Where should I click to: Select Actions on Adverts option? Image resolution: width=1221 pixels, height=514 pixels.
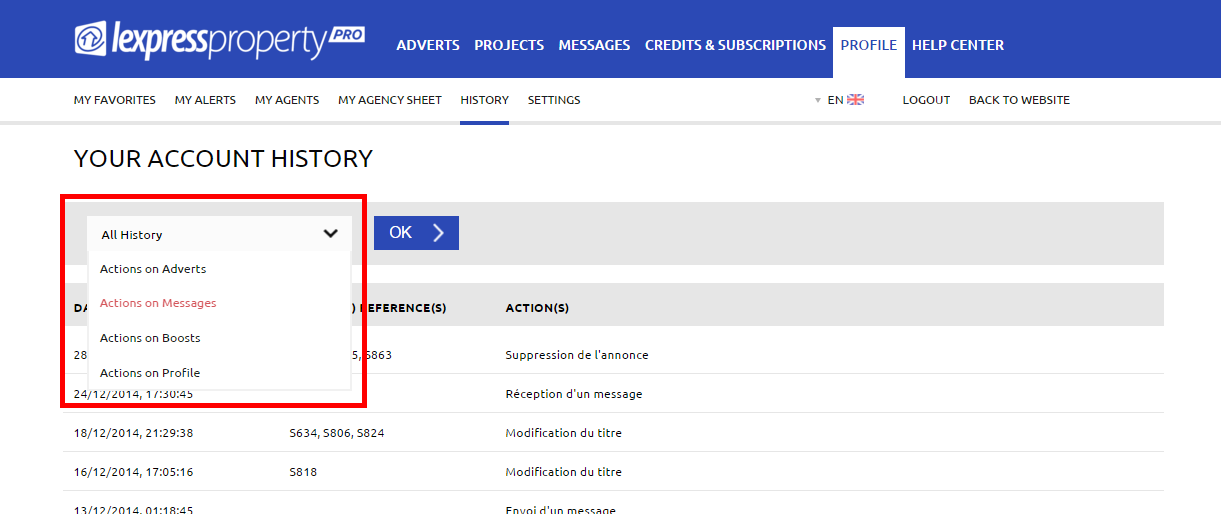click(153, 269)
